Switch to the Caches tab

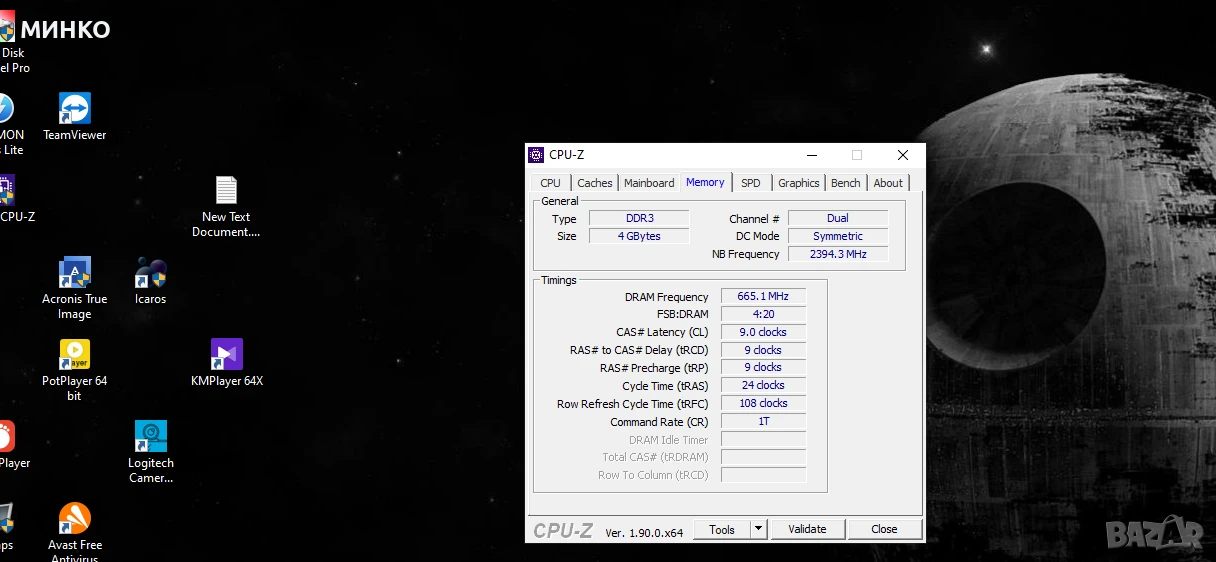(x=595, y=183)
